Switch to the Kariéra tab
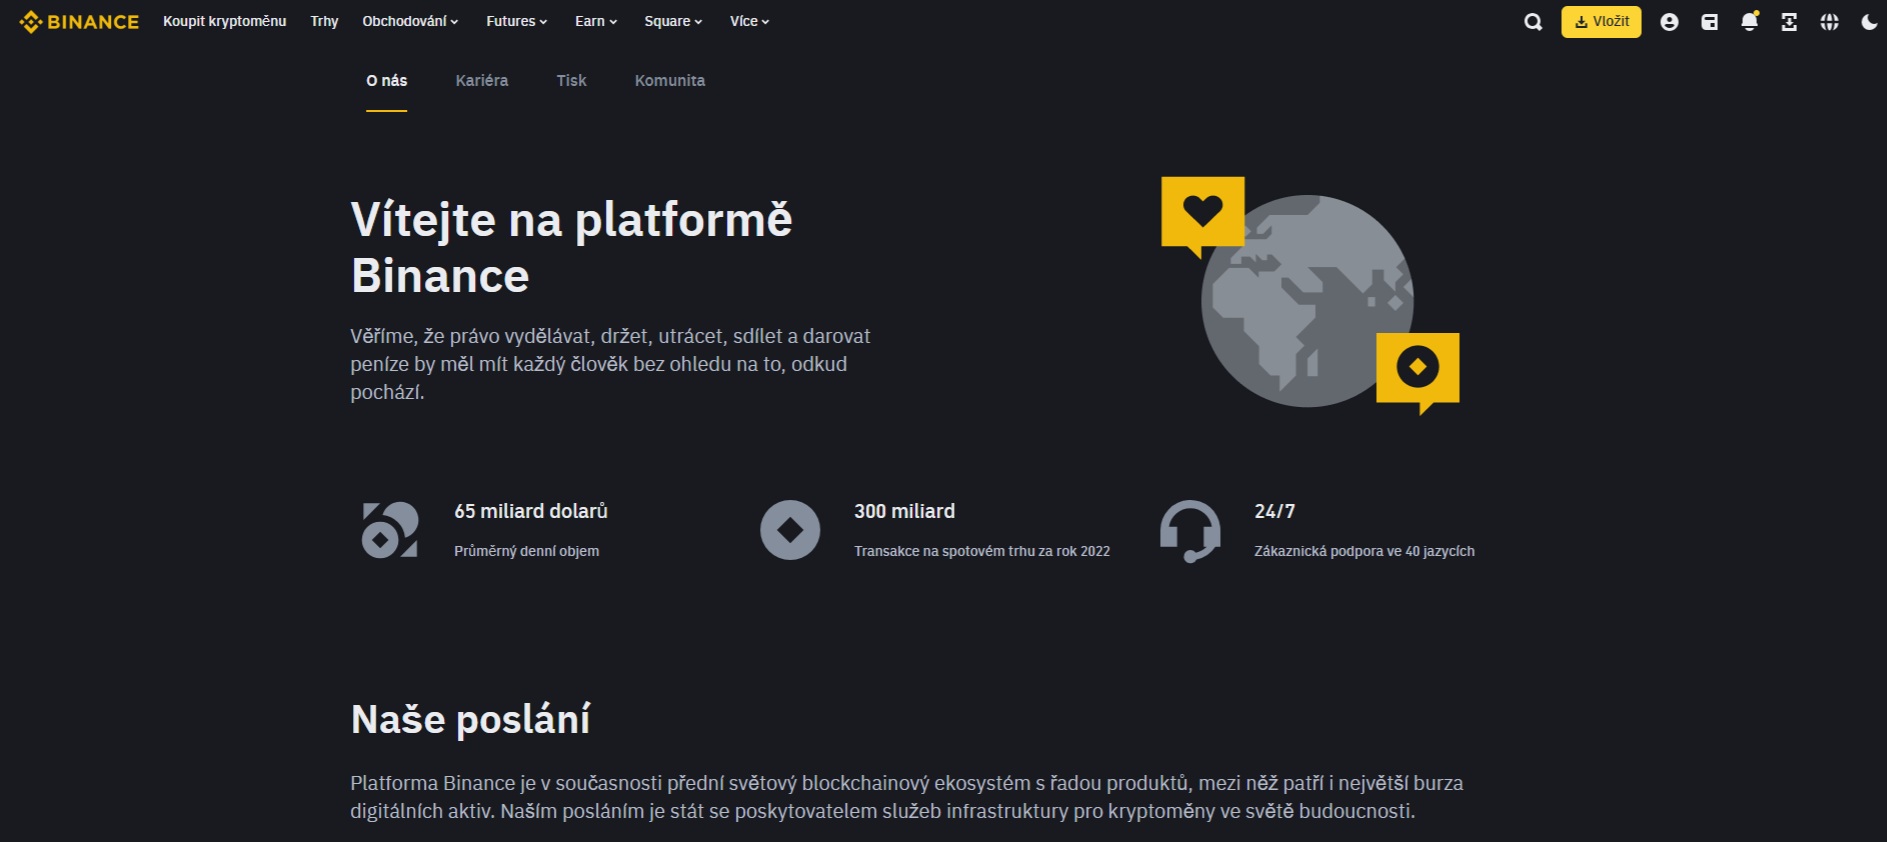Screen dimensions: 1887x842 pos(482,81)
